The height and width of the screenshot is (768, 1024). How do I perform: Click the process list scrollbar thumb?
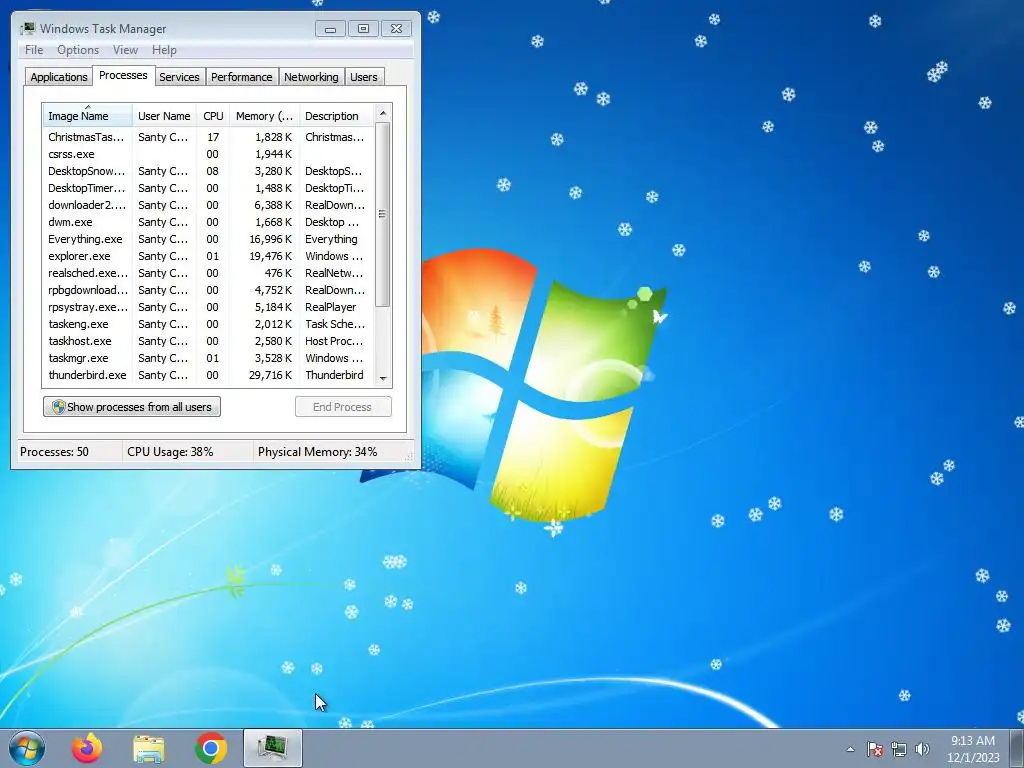383,214
